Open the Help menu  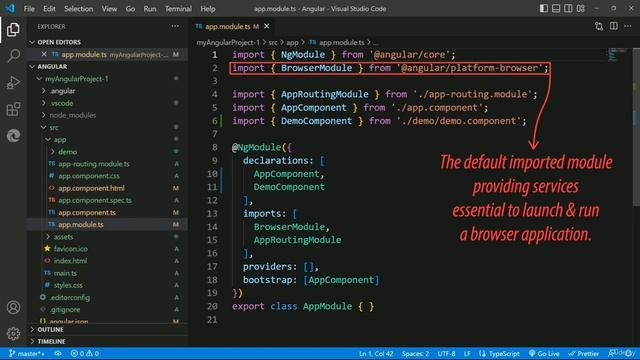[208, 9]
